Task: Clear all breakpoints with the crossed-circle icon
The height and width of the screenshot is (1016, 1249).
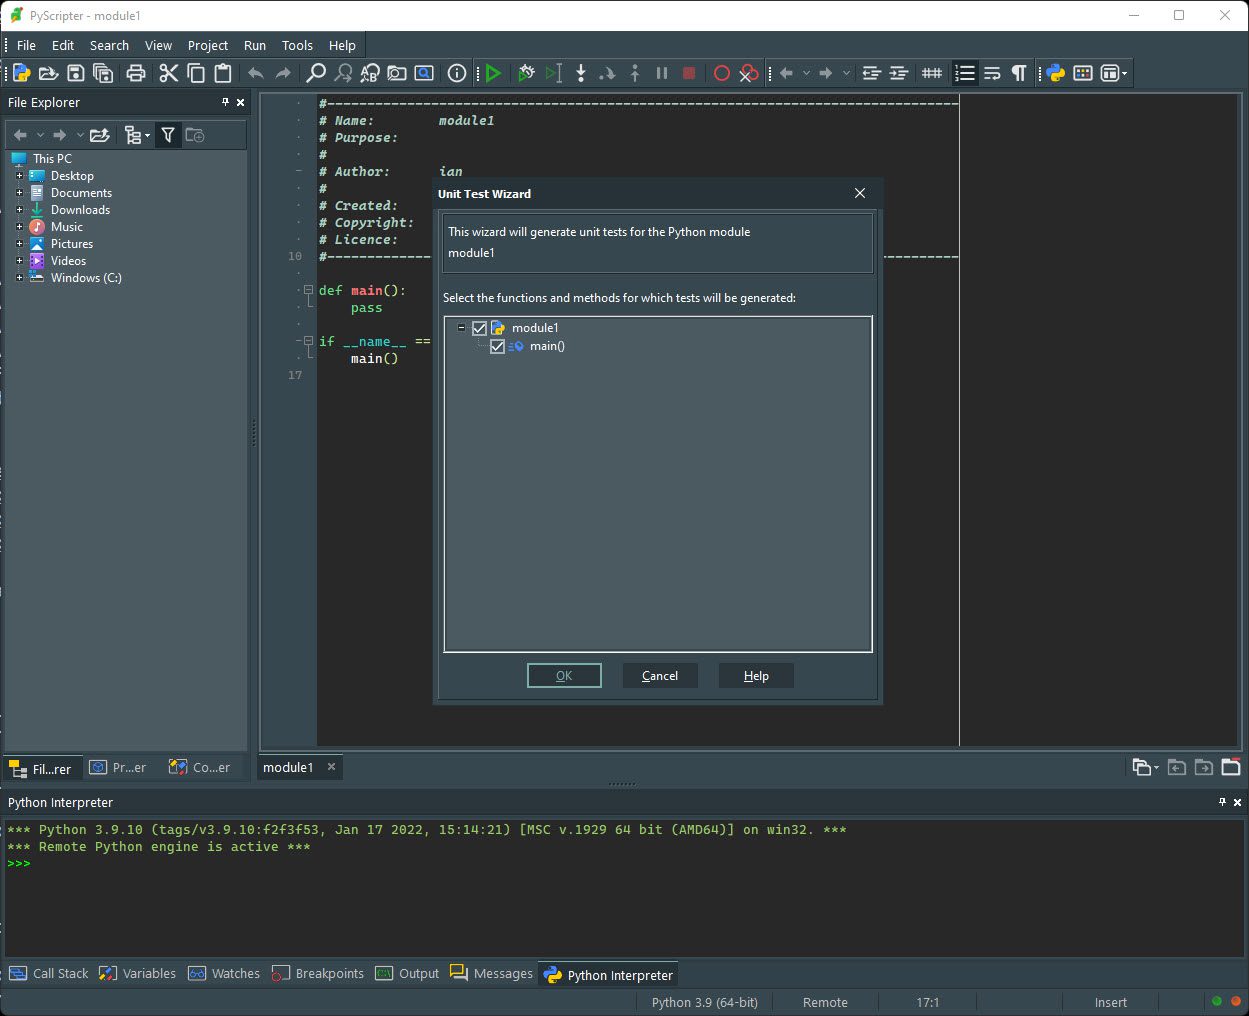Action: 749,72
